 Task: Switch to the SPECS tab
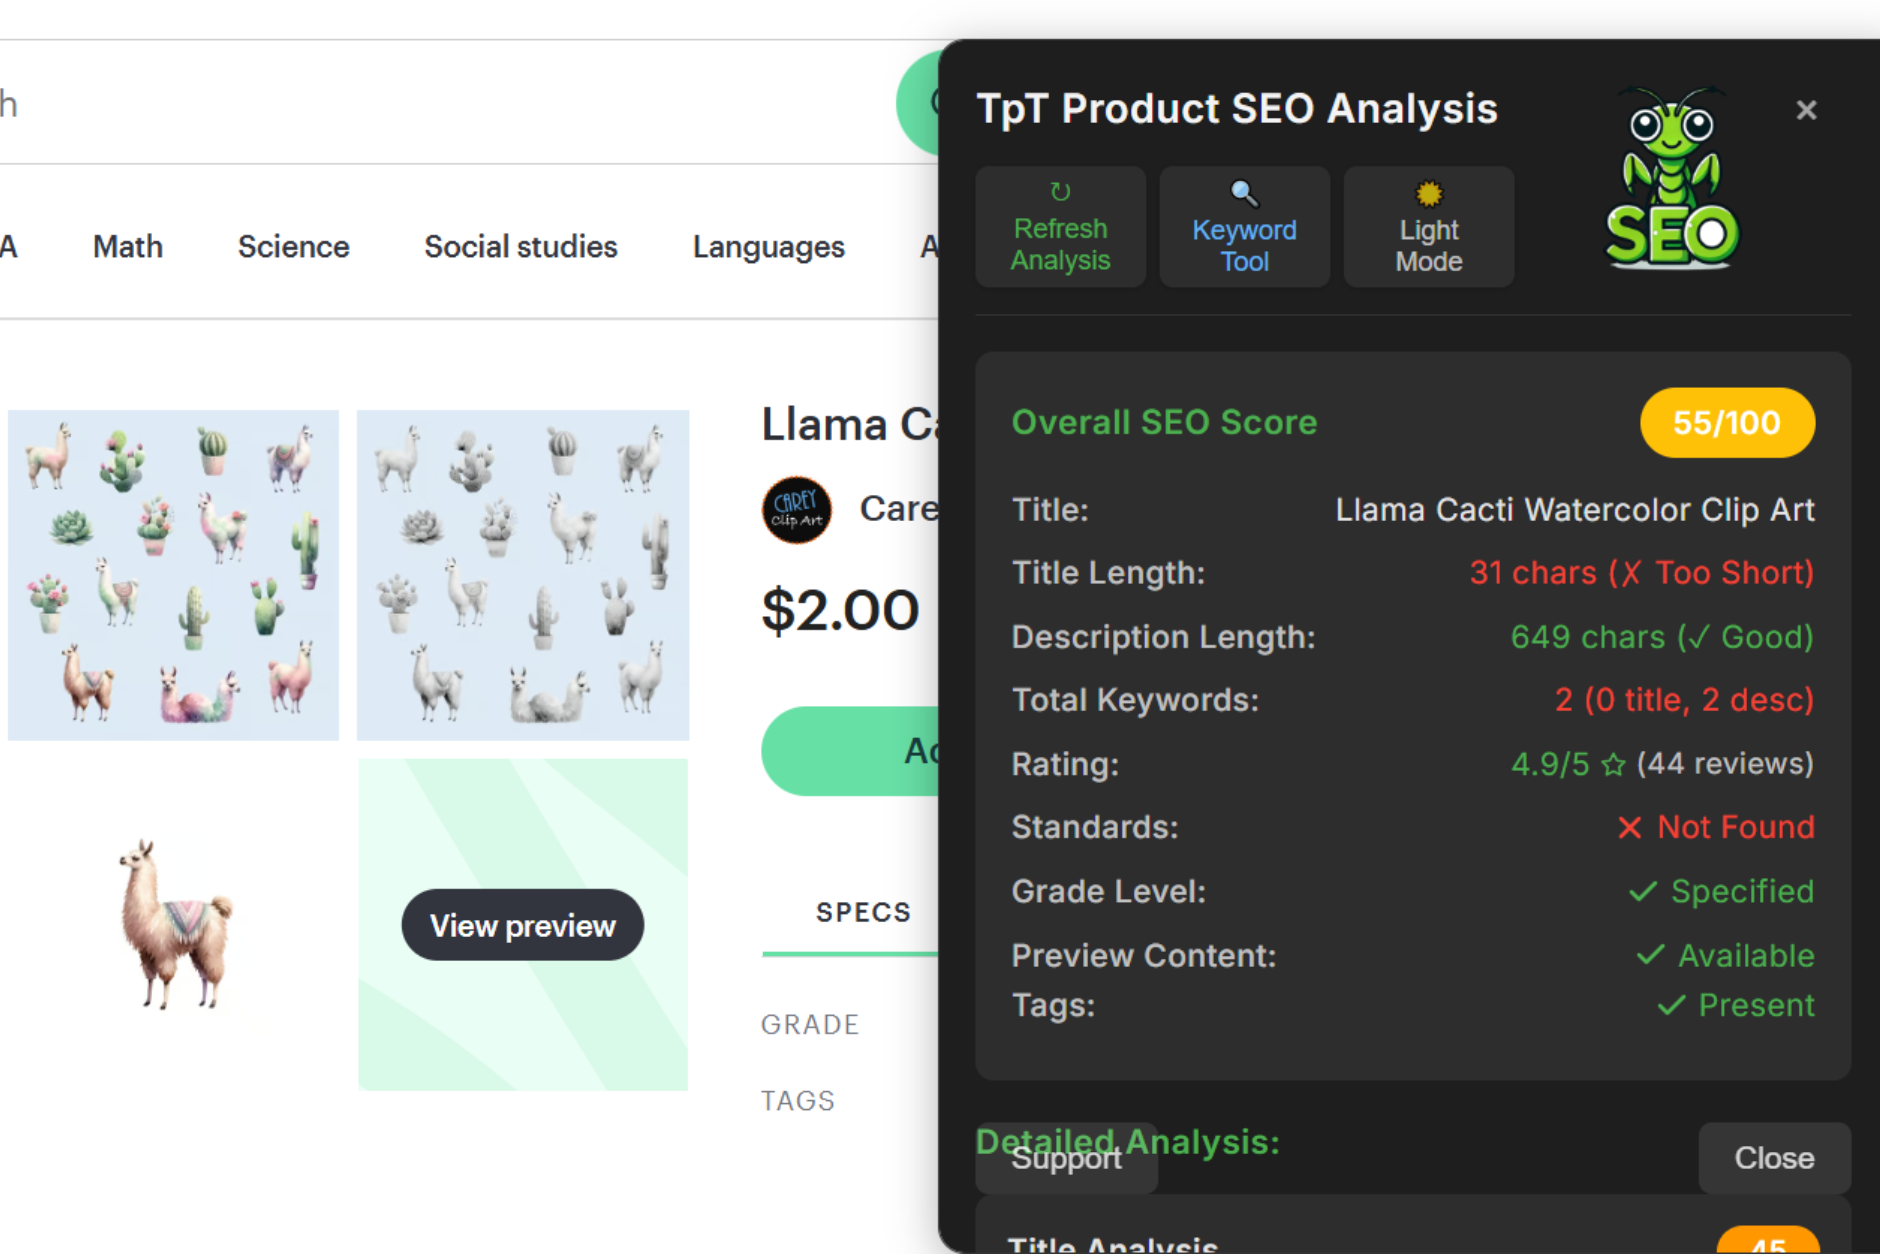(x=863, y=912)
